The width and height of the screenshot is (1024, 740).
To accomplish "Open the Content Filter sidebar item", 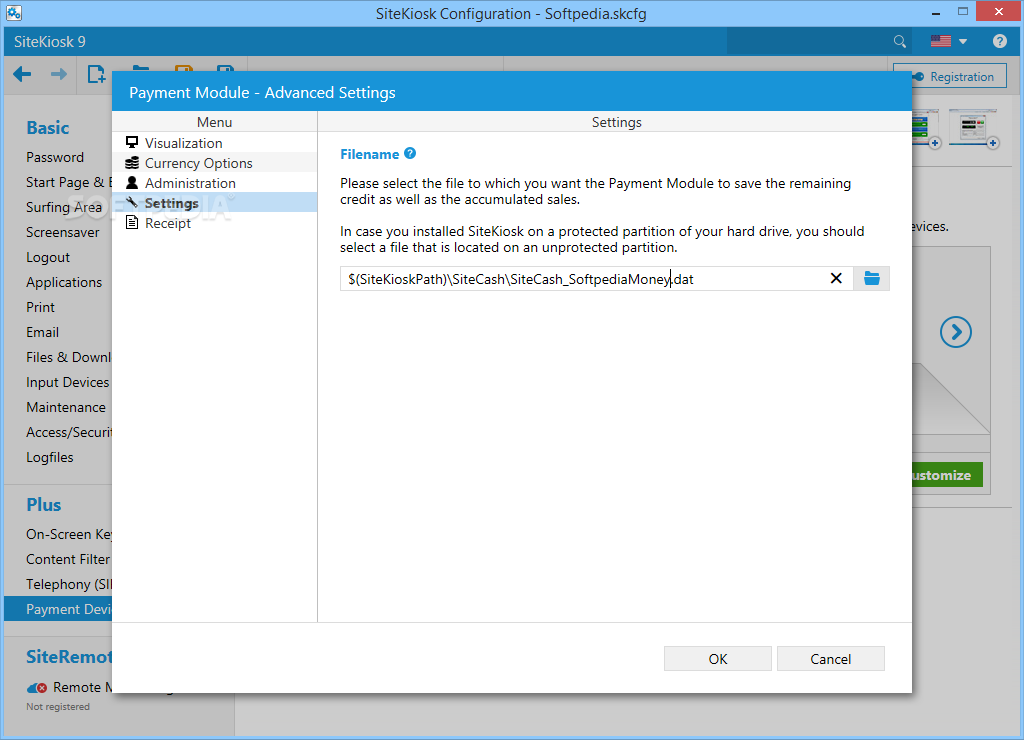I will [x=69, y=559].
